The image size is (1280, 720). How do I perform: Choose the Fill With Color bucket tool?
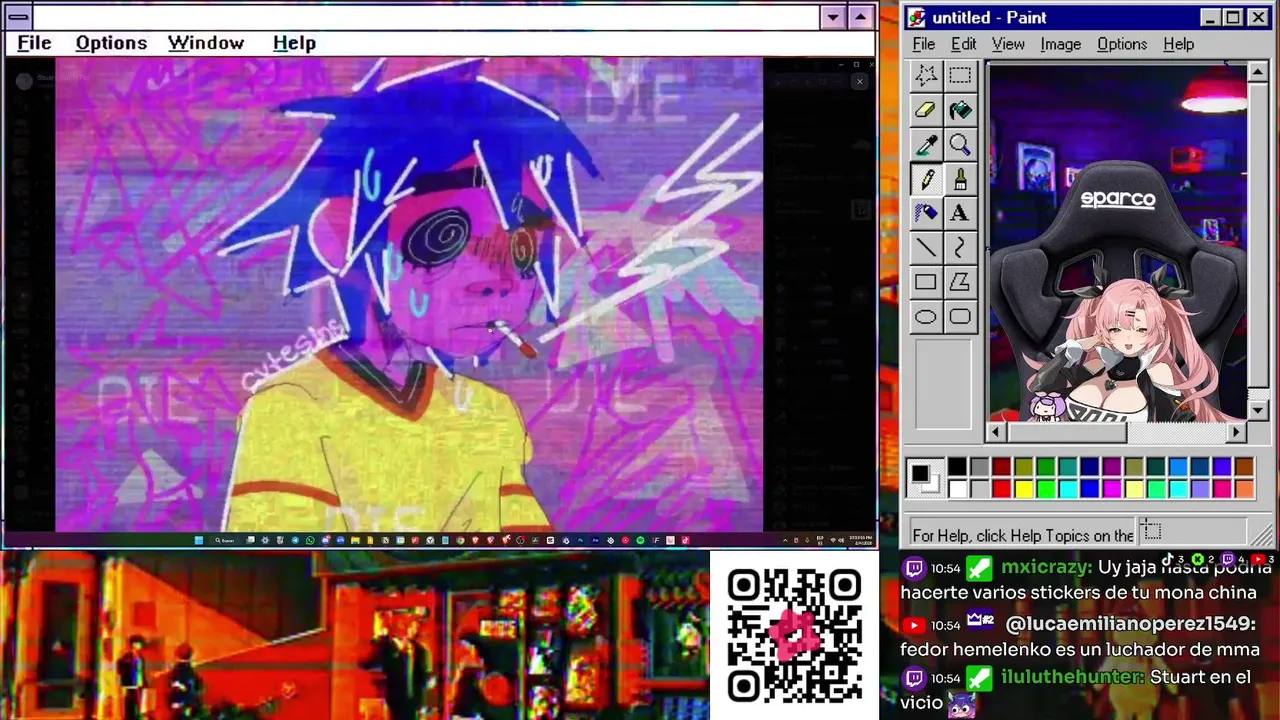(x=960, y=110)
